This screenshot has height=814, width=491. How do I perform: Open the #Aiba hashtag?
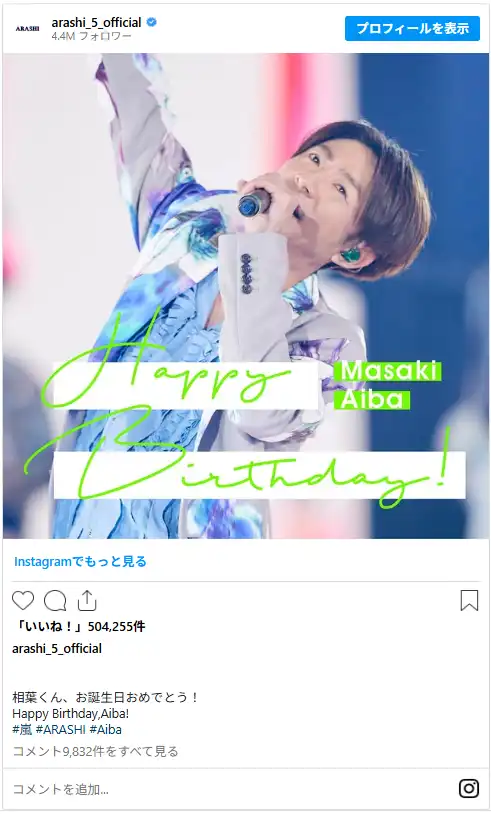pyautogui.click(x=105, y=729)
